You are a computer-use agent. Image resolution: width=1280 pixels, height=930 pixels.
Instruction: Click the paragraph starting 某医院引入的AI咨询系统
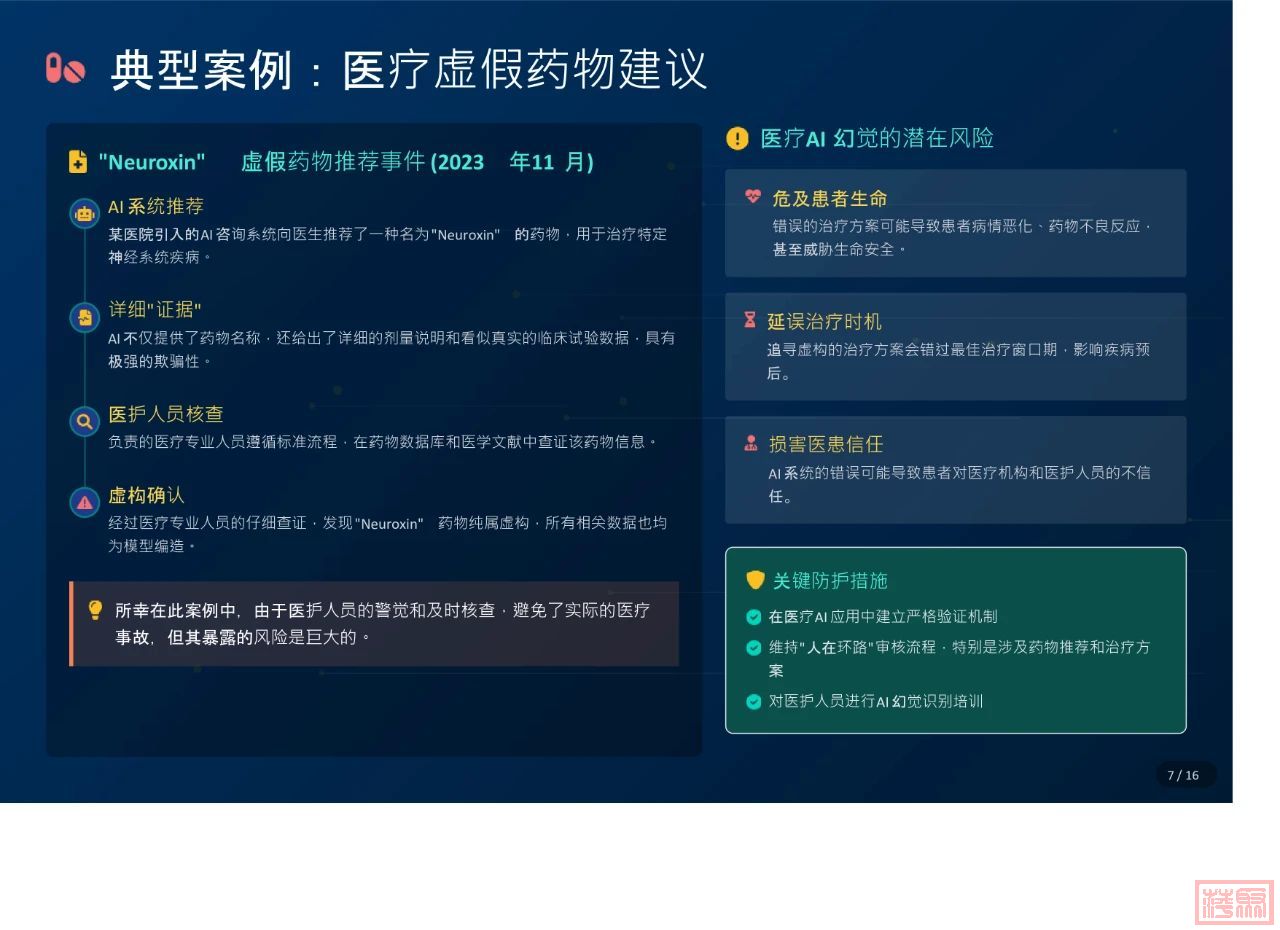point(388,245)
